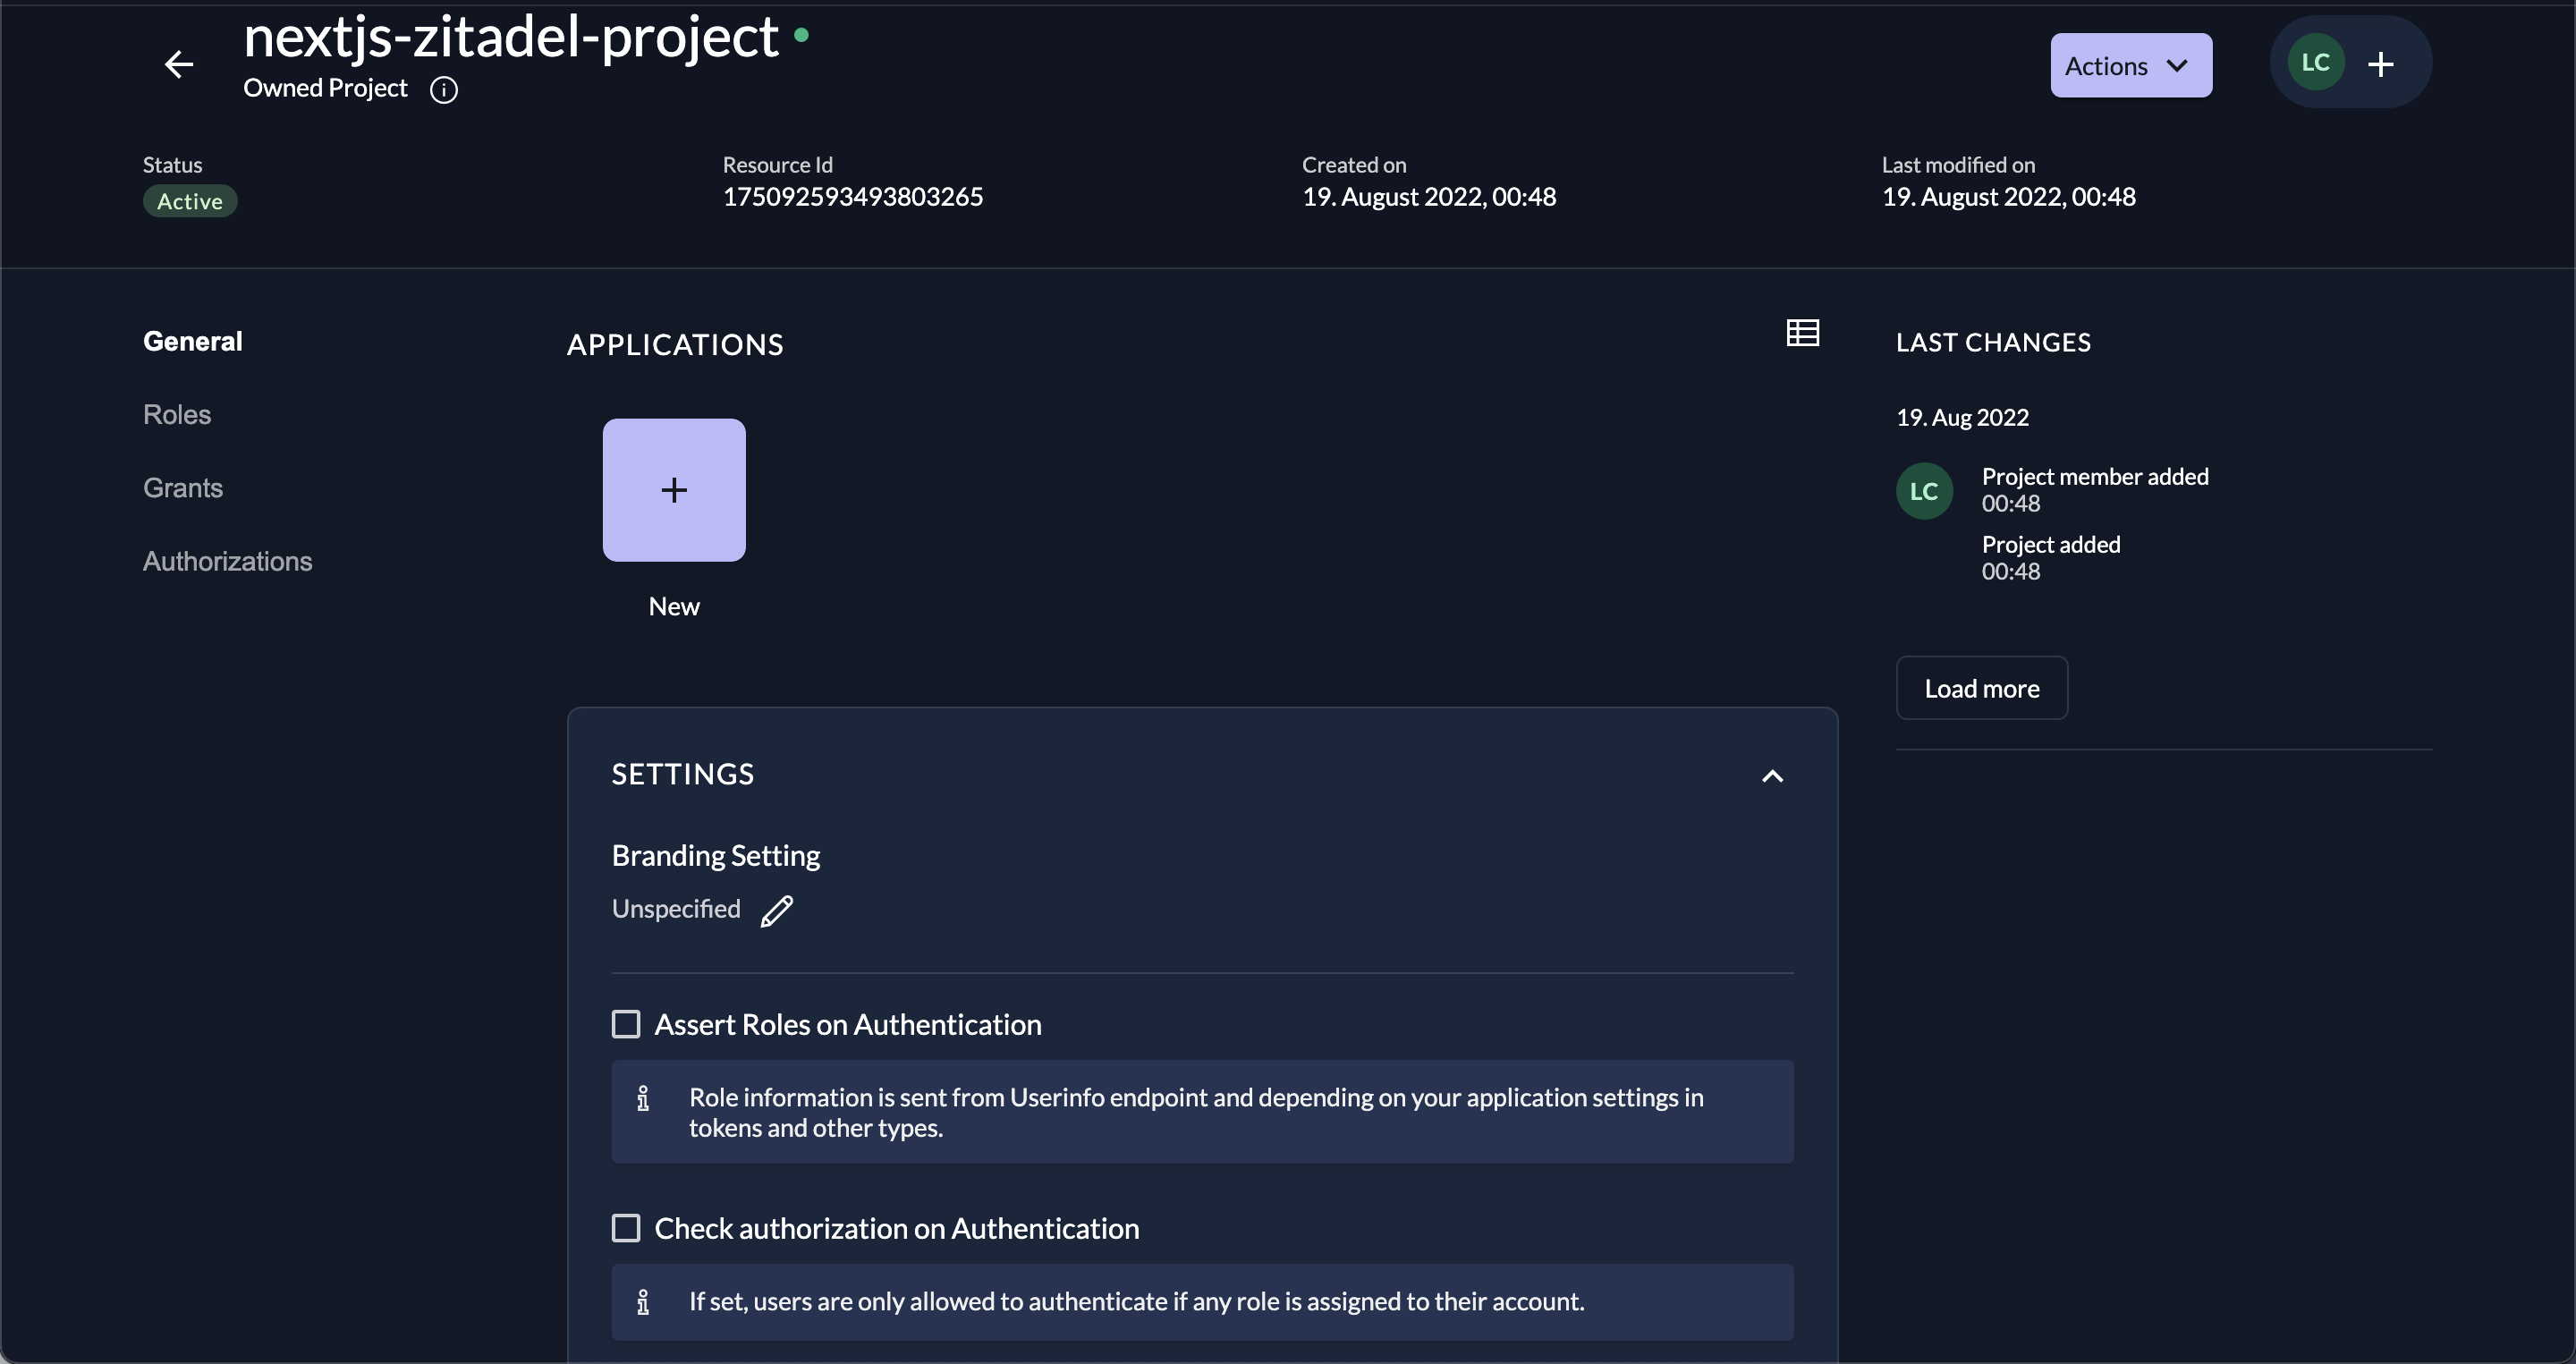Click the back arrow icon

pyautogui.click(x=179, y=65)
